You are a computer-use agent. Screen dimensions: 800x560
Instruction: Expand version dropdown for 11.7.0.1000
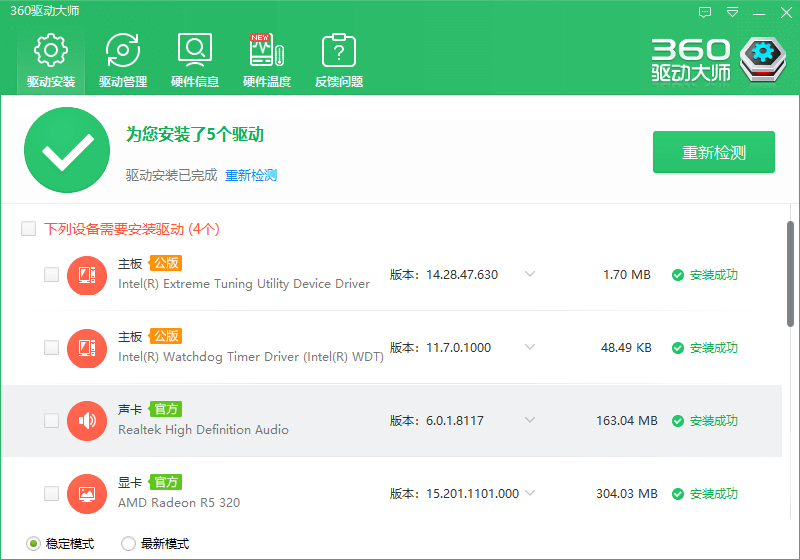click(530, 347)
